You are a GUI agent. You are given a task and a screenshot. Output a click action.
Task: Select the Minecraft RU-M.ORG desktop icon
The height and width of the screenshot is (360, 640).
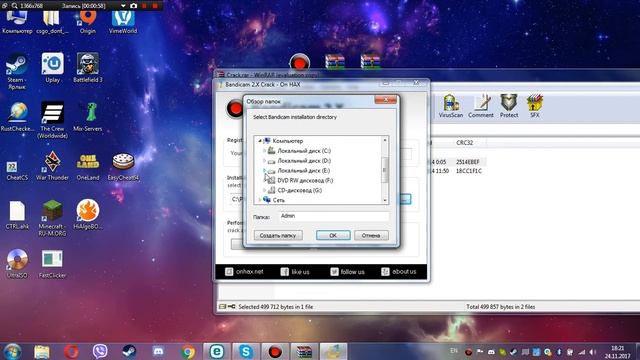pos(52,218)
